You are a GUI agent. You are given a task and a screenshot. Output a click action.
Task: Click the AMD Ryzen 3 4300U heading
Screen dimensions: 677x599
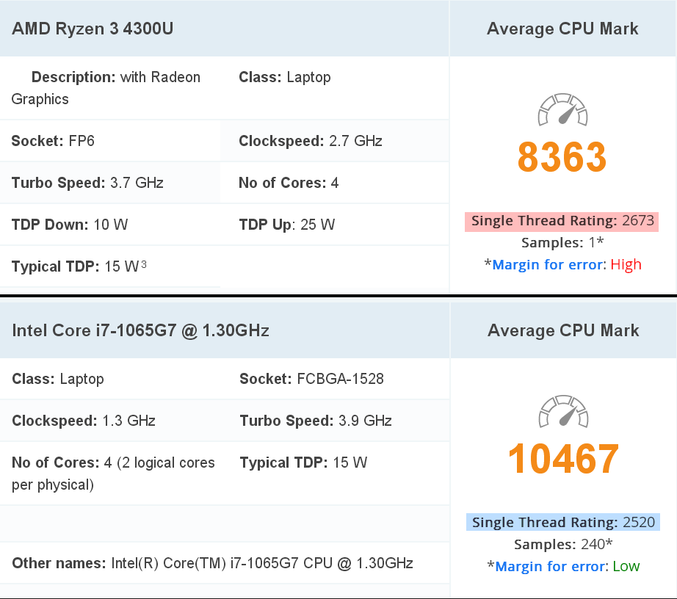(93, 28)
